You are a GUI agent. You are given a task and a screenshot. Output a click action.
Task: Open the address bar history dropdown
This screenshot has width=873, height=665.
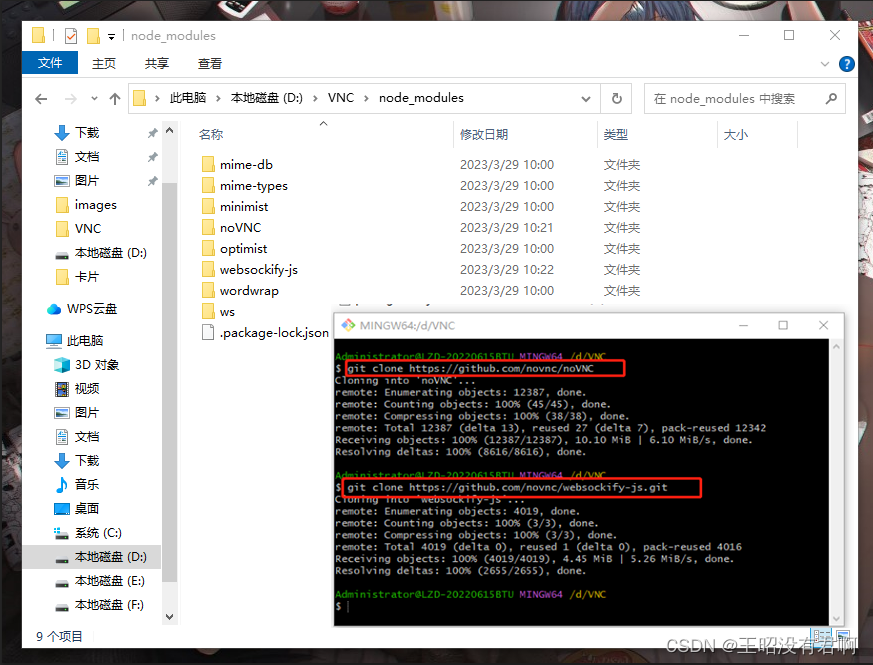coord(586,99)
